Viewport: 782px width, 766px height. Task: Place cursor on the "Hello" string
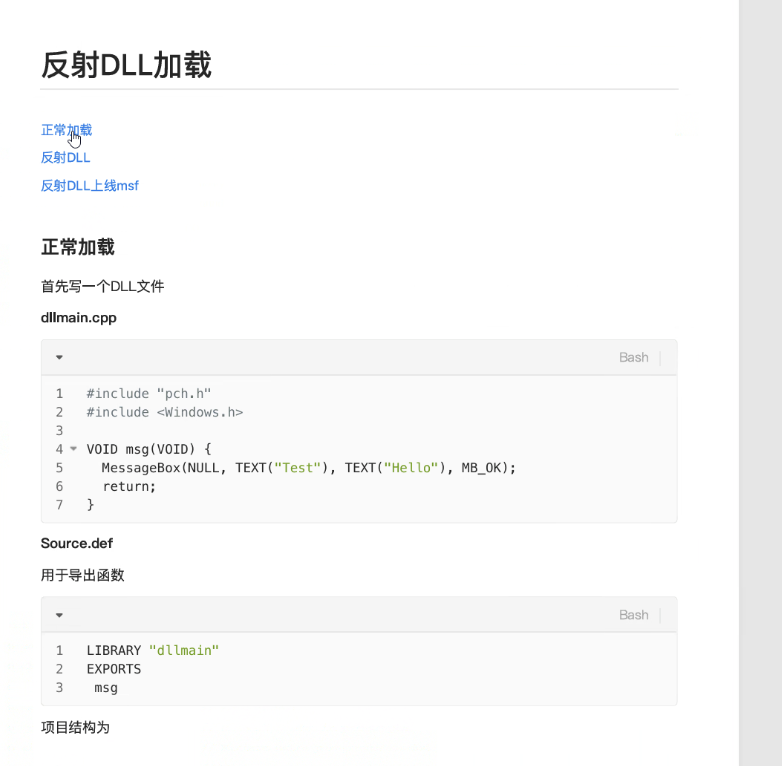[411, 468]
